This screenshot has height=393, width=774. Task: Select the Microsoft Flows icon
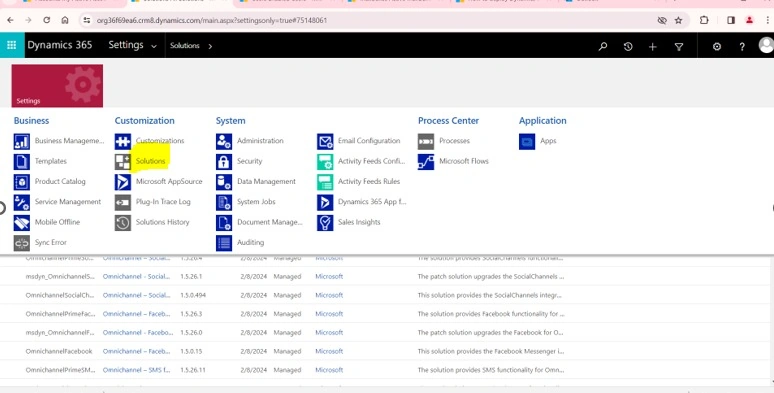(x=426, y=161)
